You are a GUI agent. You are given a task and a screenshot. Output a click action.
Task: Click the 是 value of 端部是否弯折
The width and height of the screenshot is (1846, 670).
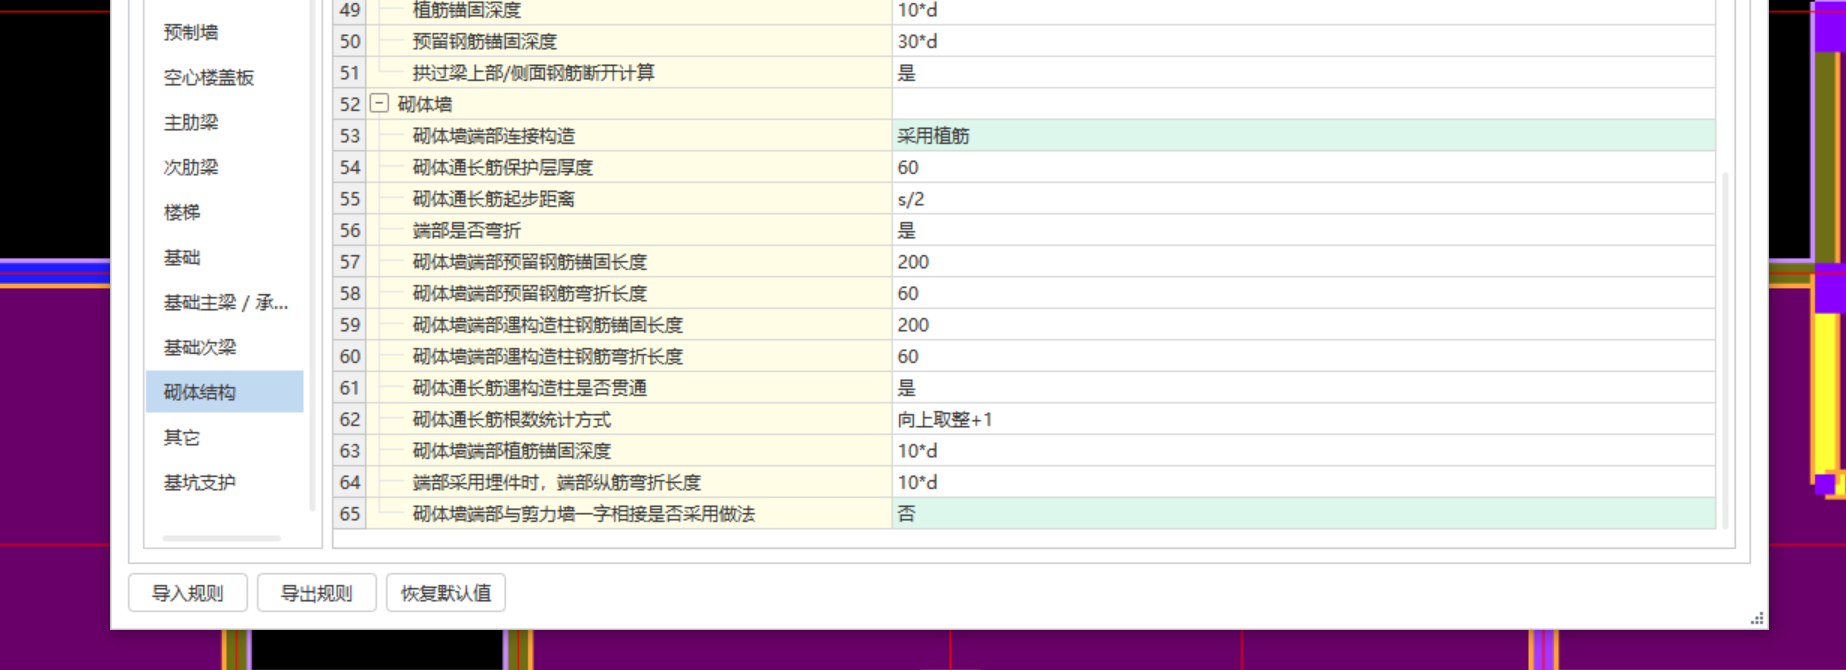1304,230
